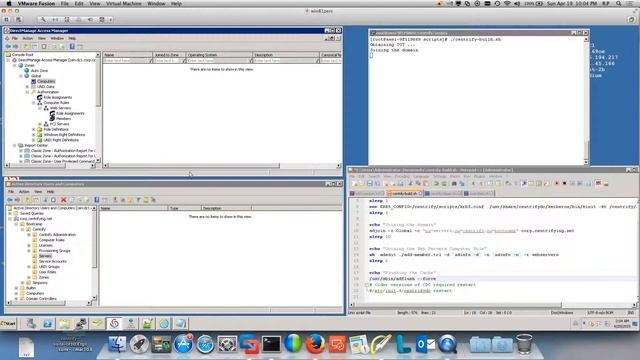Click red Delete icon in AD Users toolbar

point(63,200)
